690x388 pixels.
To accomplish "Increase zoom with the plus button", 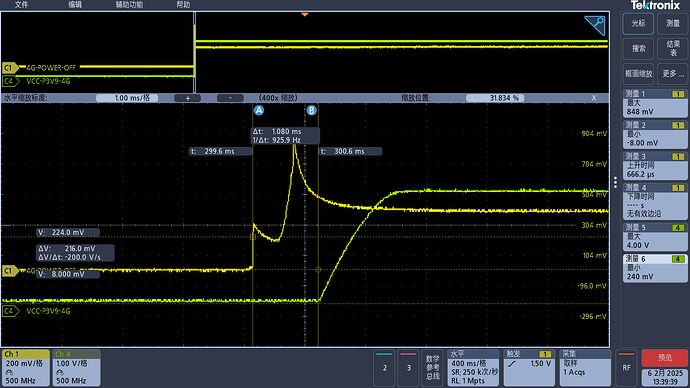I will (187, 98).
